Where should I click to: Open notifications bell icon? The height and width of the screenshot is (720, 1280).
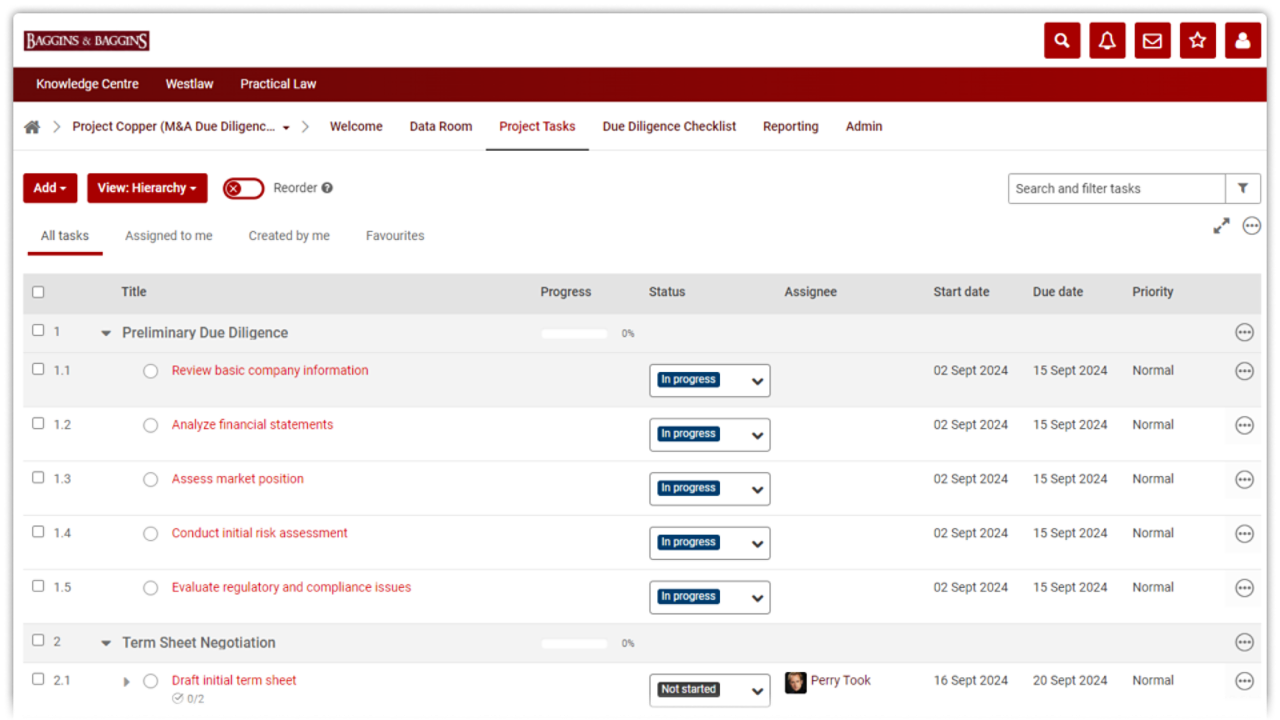click(1107, 41)
